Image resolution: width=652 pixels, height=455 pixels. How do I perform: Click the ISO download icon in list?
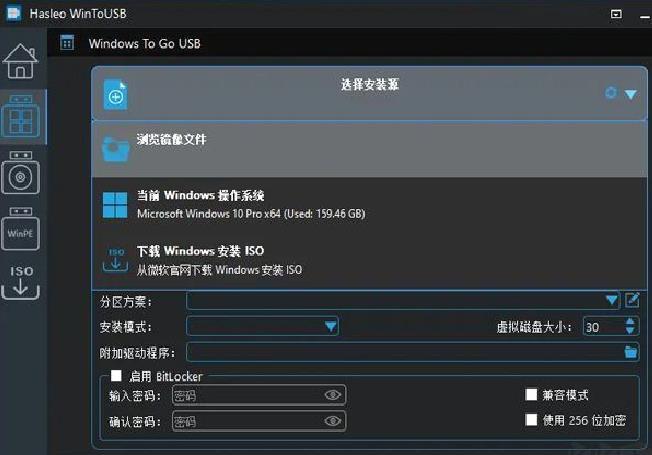[116, 260]
